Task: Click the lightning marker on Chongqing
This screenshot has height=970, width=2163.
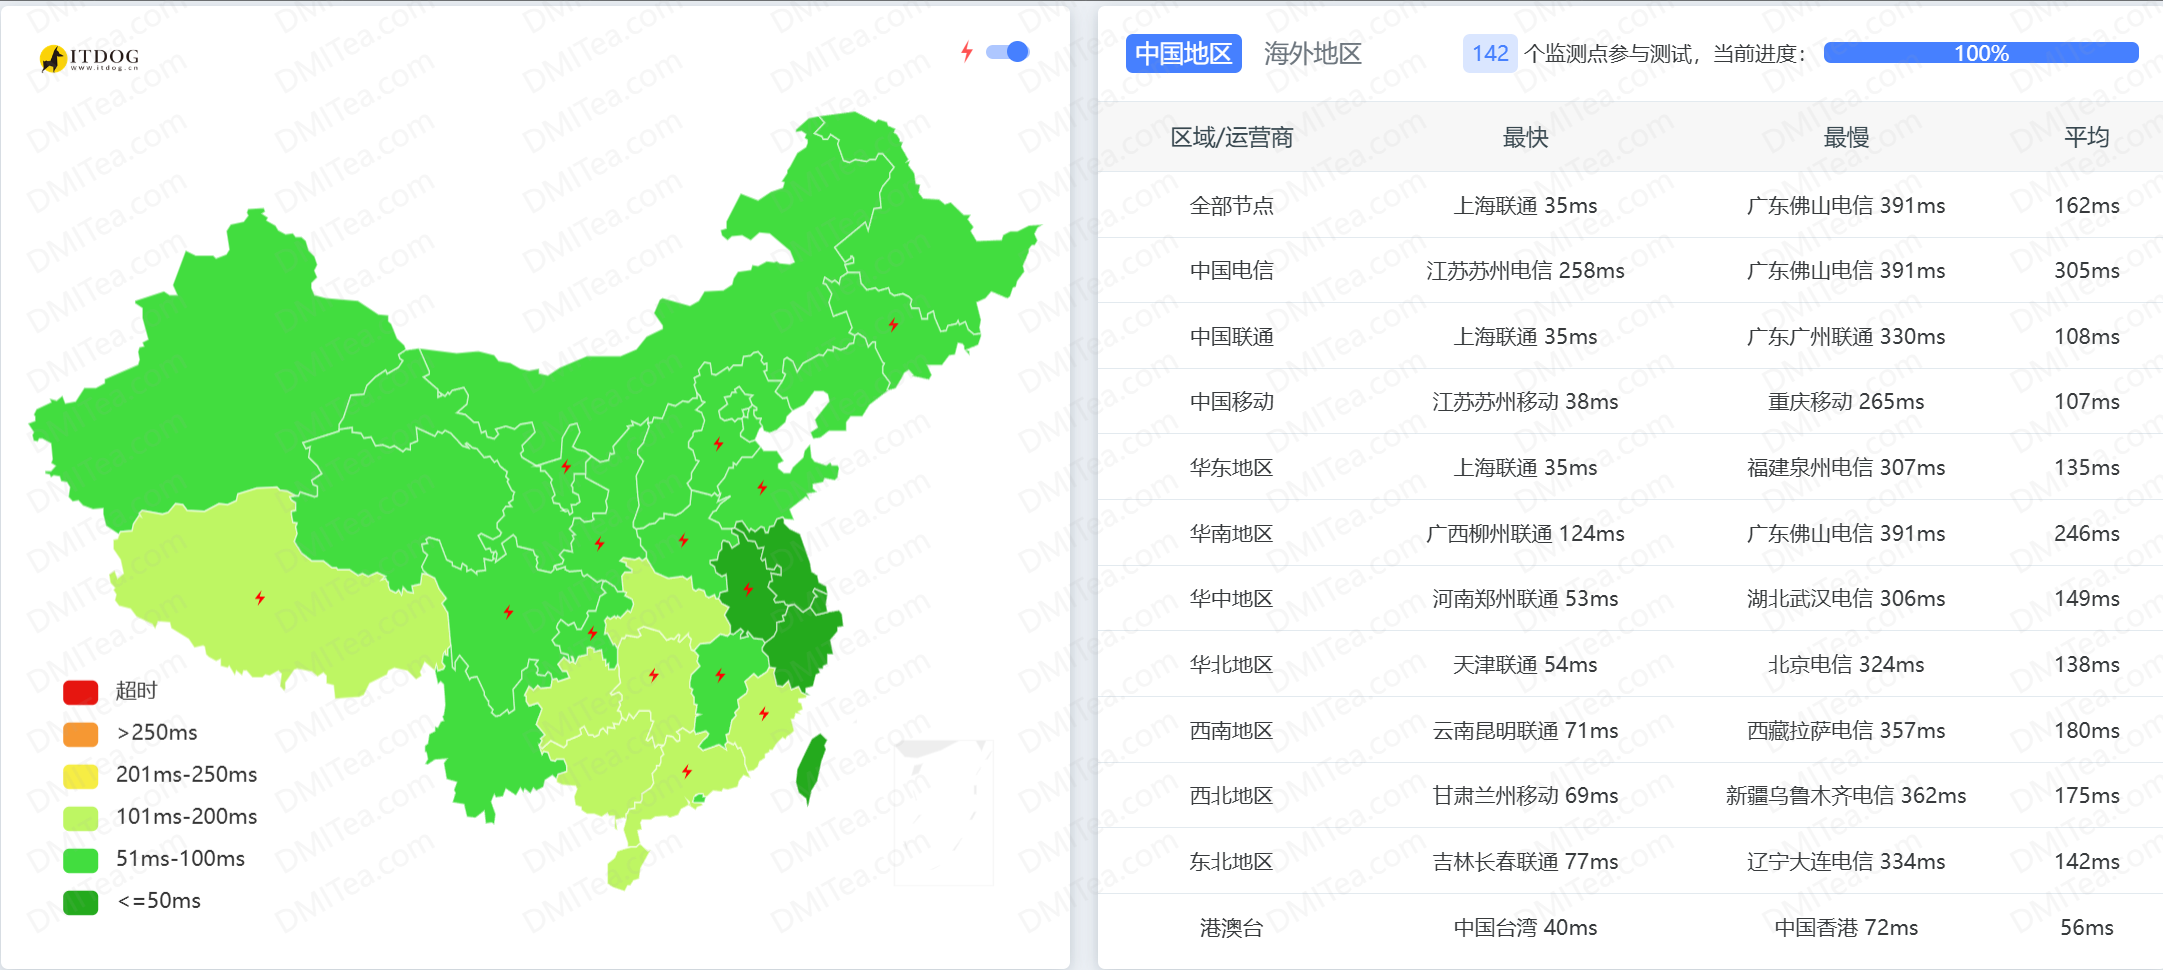Action: click(x=593, y=632)
